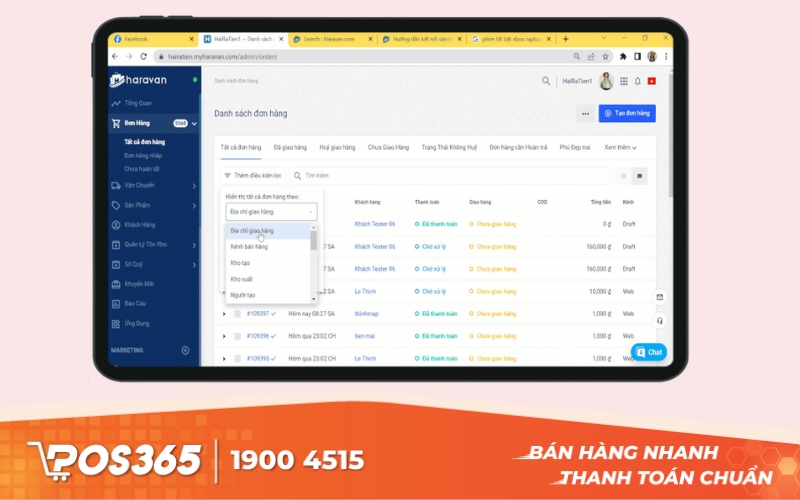Viewport: 800px width, 500px height.
Task: Go to Đơn hàng nháp in the sidebar
Action: pyautogui.click(x=143, y=156)
